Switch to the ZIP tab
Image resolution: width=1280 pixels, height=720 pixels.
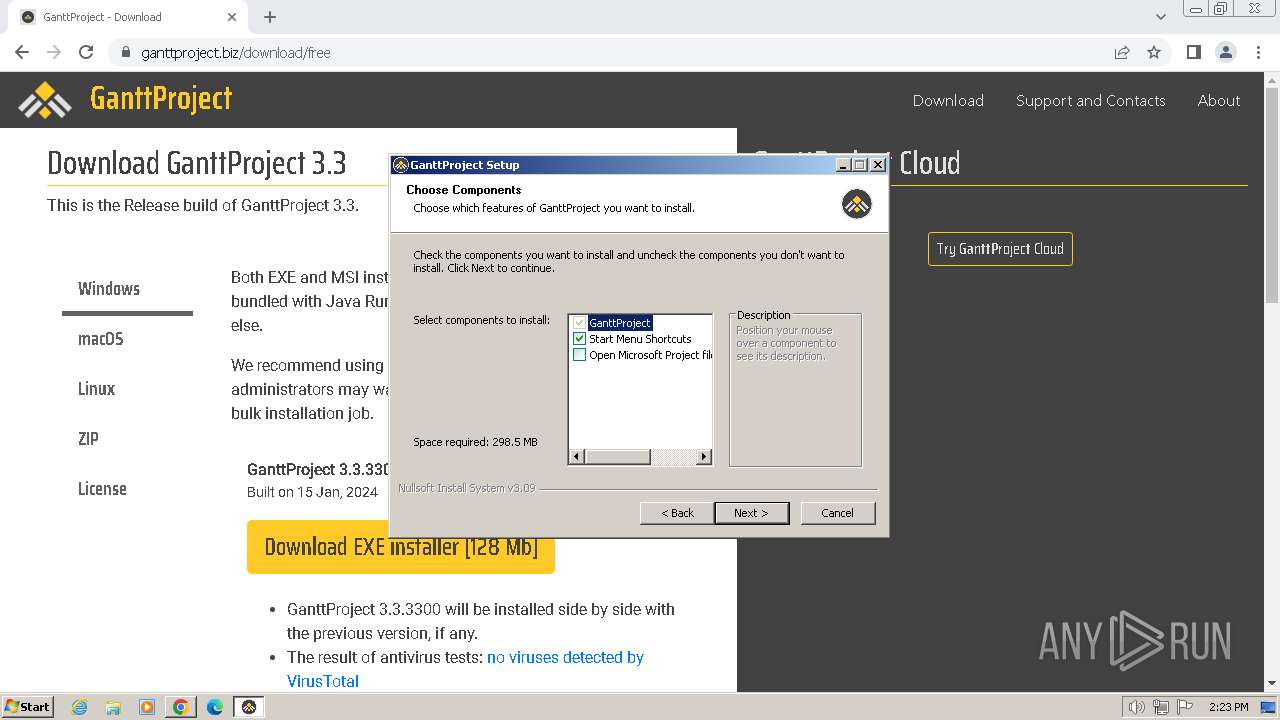pos(88,439)
